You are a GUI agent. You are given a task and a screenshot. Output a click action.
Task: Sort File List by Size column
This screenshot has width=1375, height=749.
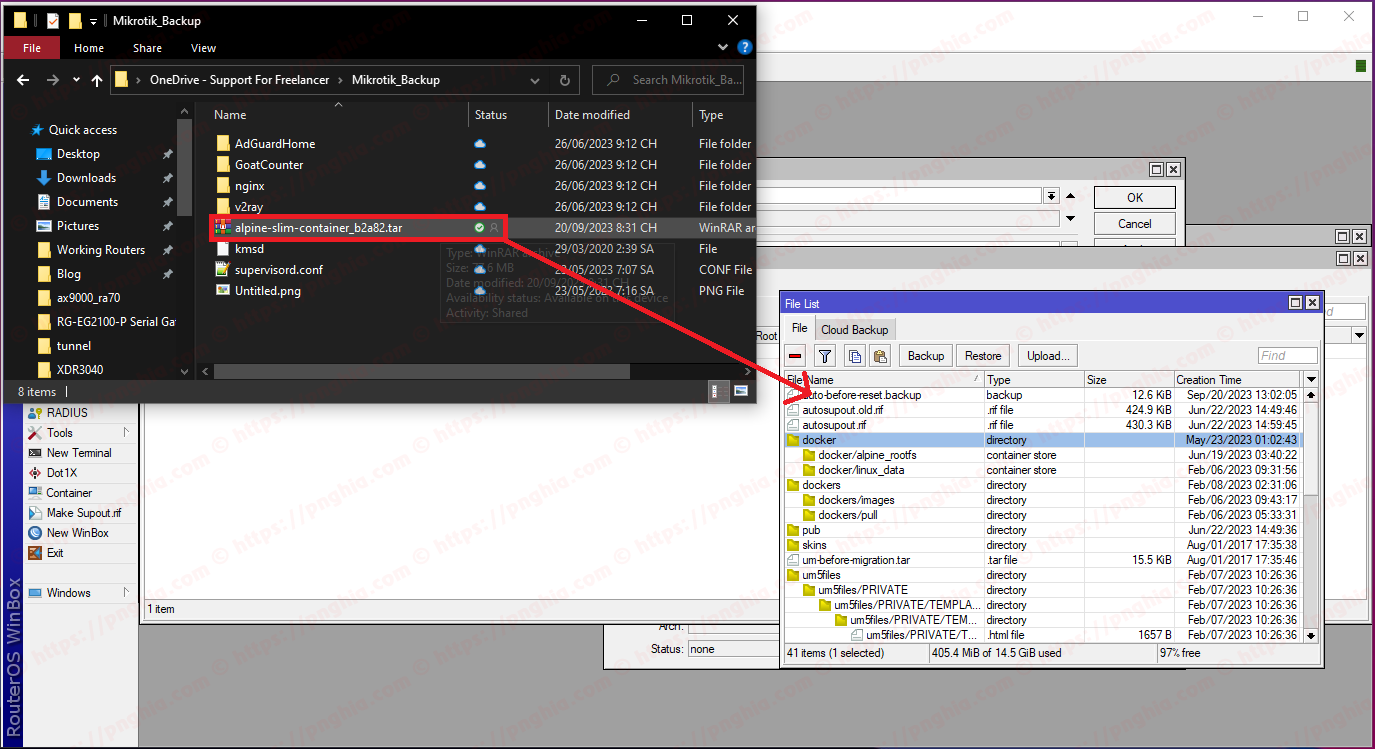1129,380
